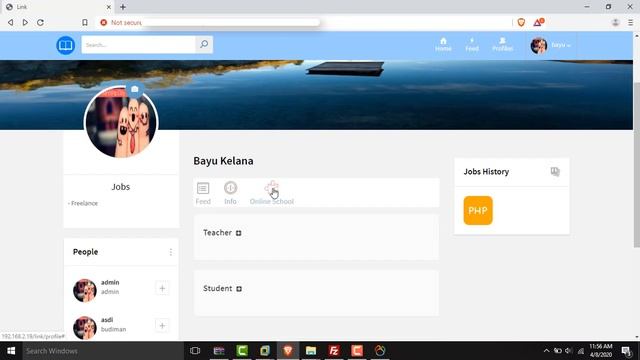Screen dimensions: 640x360
Task: Click the asdi user name
Action: click(107, 320)
